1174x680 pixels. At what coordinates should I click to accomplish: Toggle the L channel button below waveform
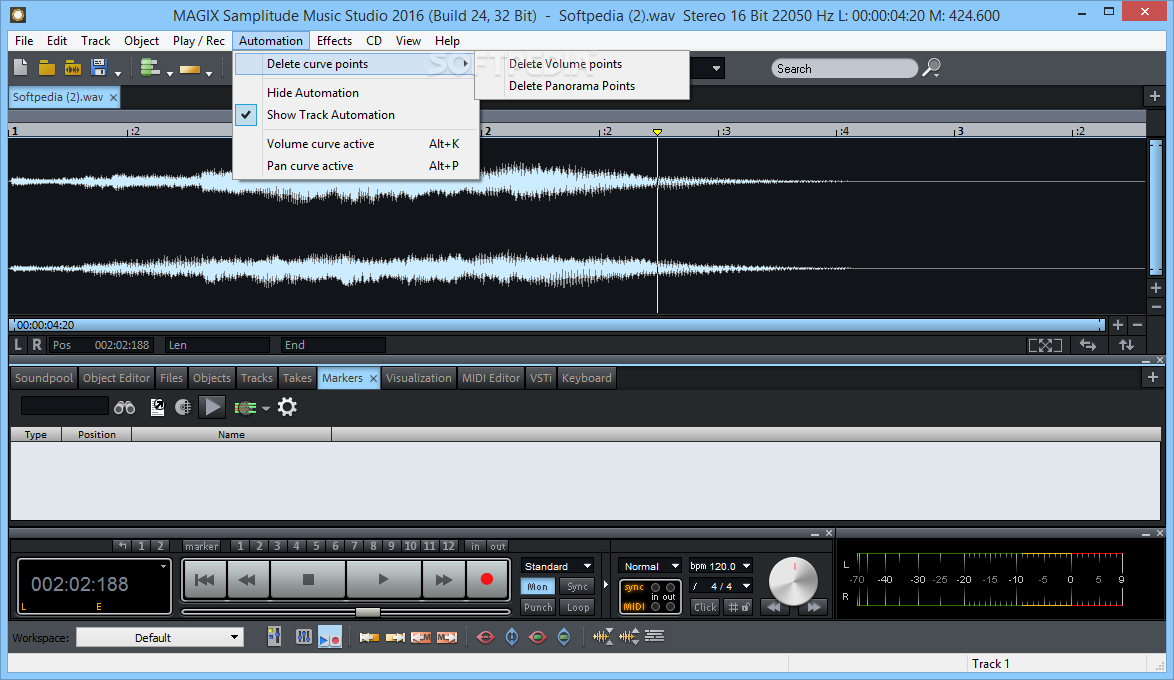coord(19,345)
